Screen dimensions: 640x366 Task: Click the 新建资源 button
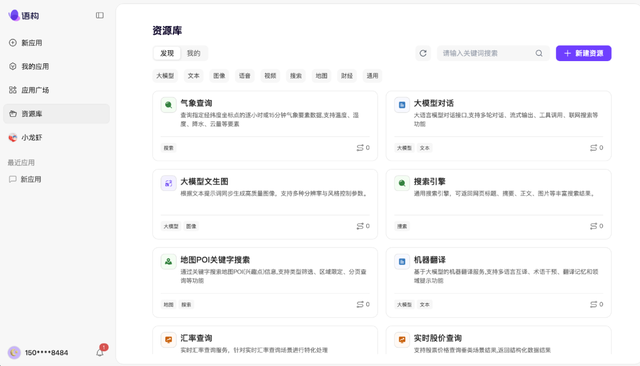click(x=583, y=53)
